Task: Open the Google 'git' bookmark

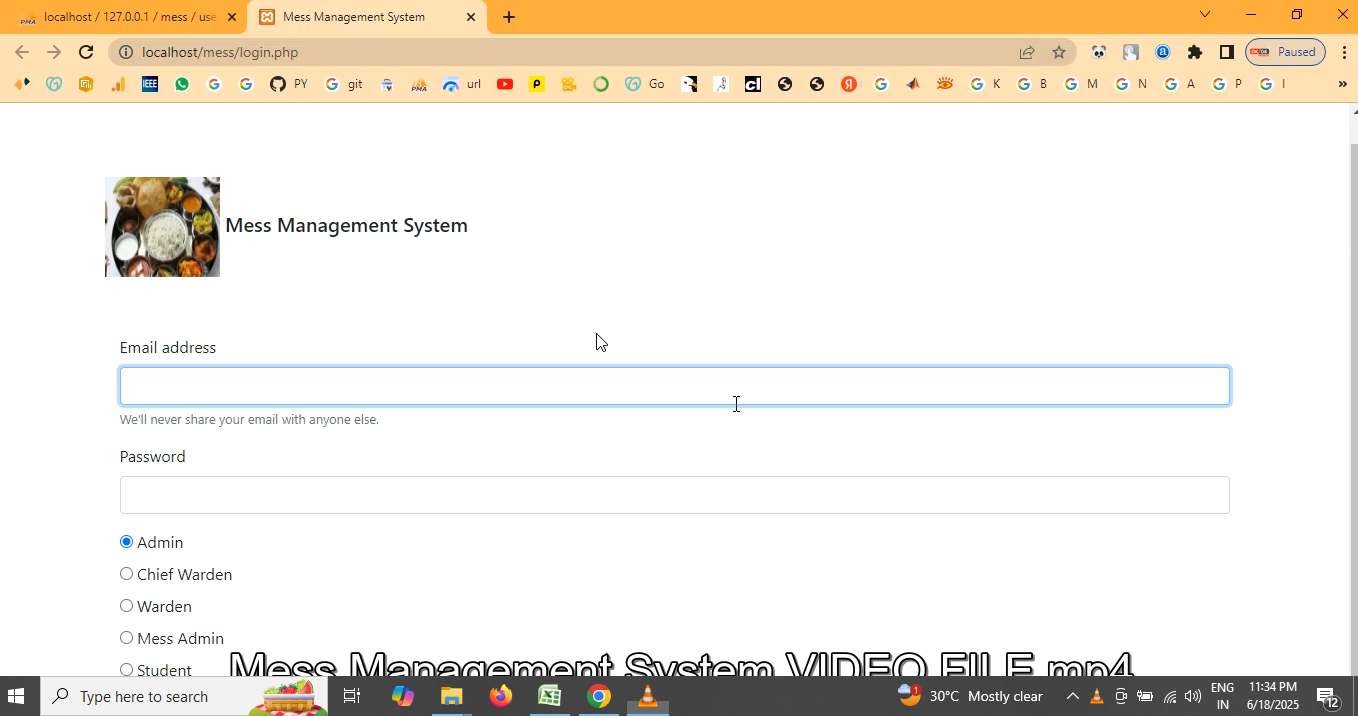Action: click(343, 84)
